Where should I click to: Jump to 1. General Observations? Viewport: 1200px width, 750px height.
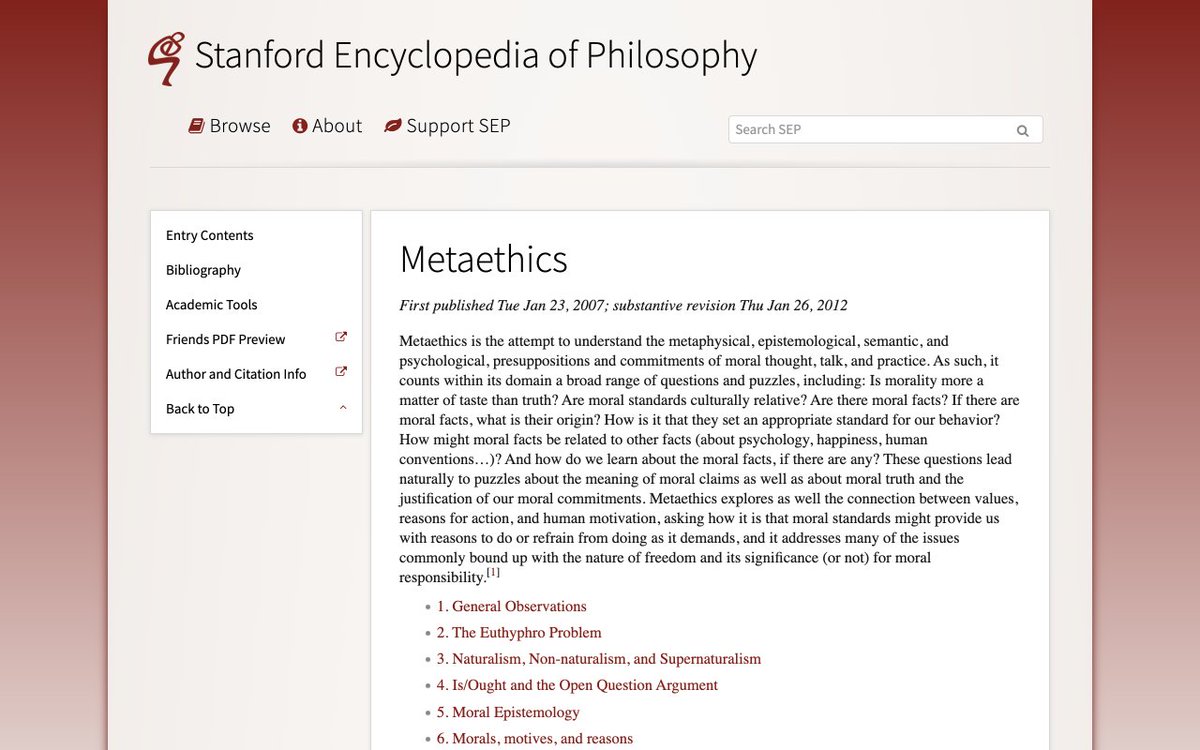click(x=512, y=606)
